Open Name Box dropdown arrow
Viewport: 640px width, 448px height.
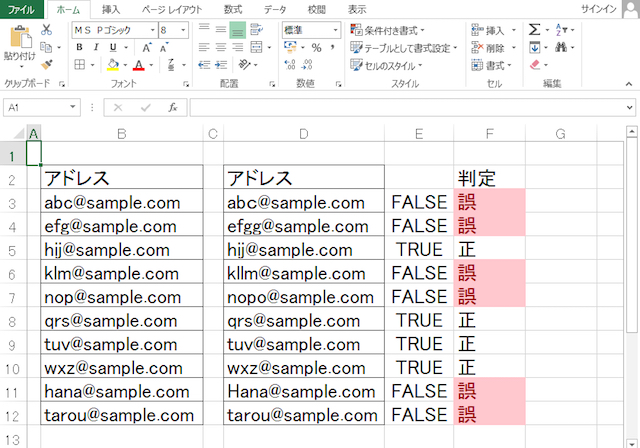tap(73, 107)
